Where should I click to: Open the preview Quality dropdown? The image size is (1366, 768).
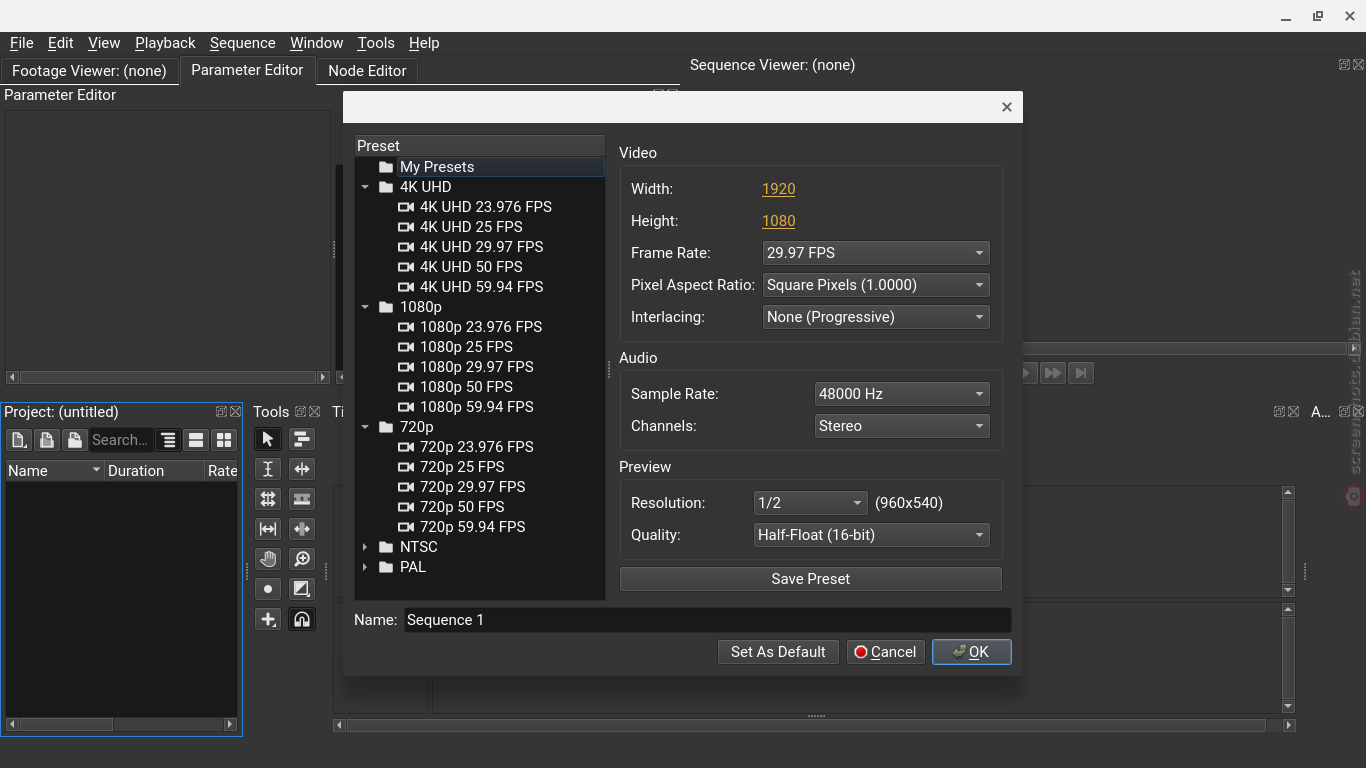click(871, 535)
